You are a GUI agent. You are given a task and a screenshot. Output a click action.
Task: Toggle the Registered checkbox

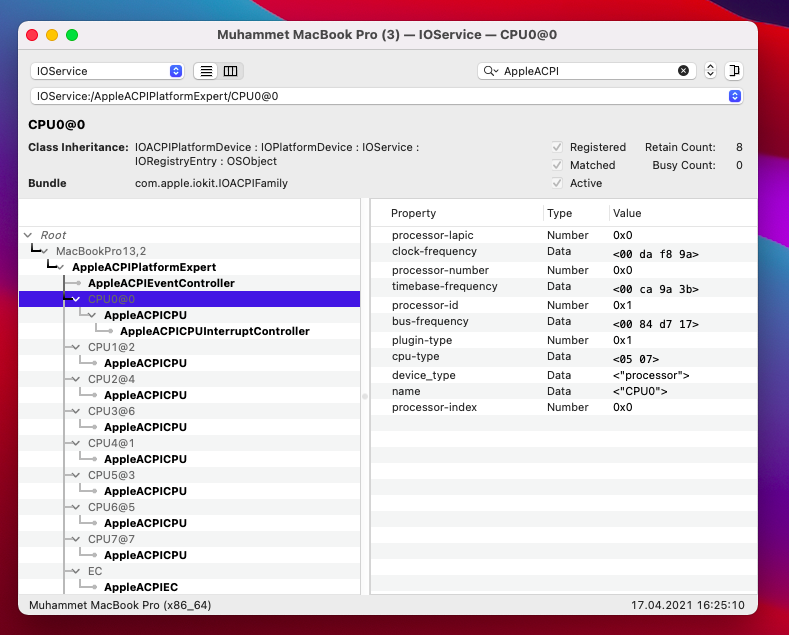coord(557,147)
